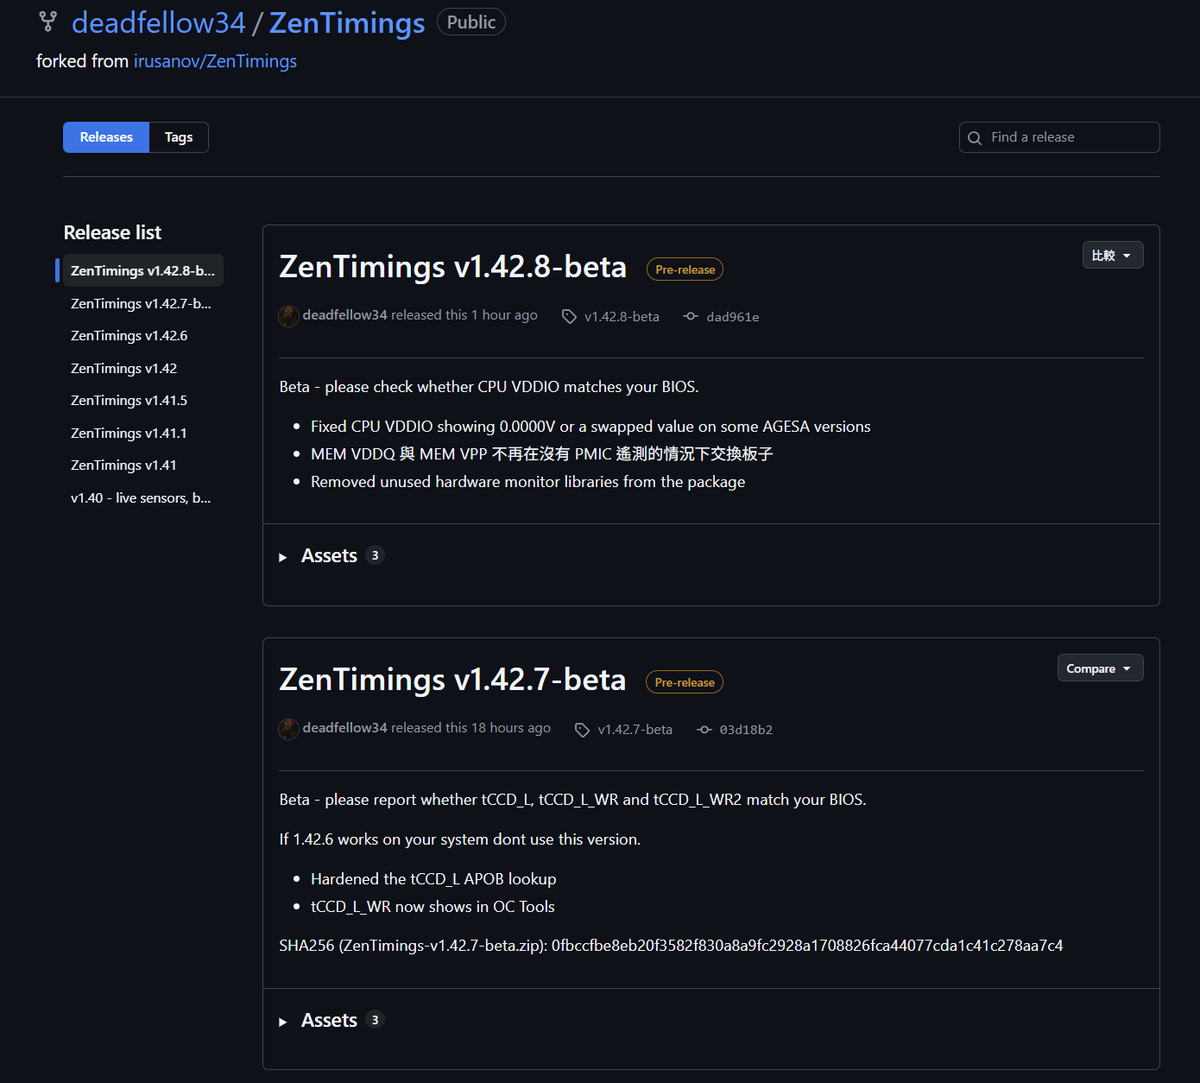
Task: Click 'Hardened the tCCD_L APOB lookup' bullet
Action: tap(433, 879)
